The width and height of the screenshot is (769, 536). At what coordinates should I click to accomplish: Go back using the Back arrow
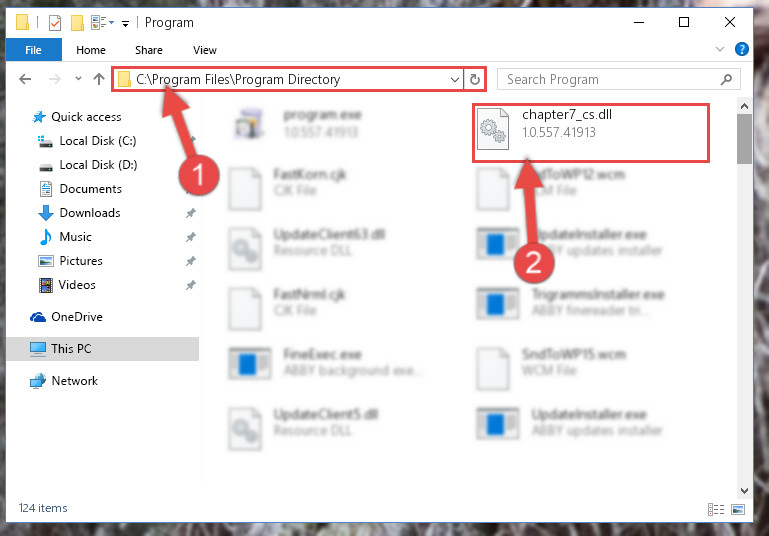coord(25,79)
